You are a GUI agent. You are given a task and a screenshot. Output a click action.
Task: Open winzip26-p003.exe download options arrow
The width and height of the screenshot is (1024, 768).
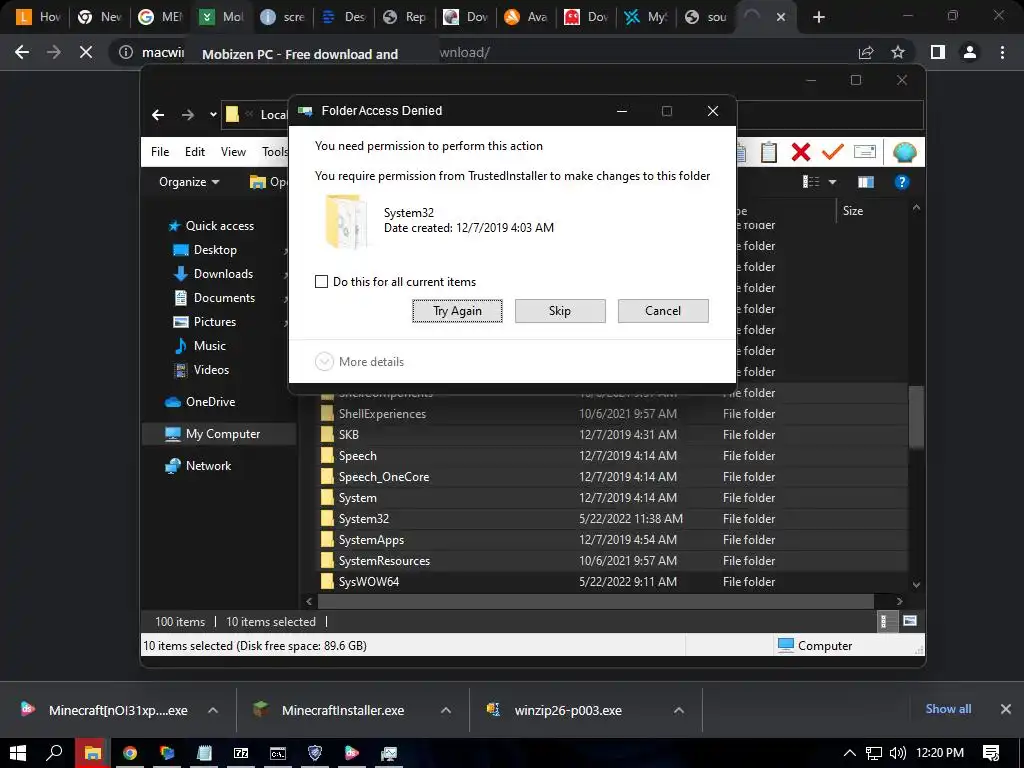[x=679, y=710]
